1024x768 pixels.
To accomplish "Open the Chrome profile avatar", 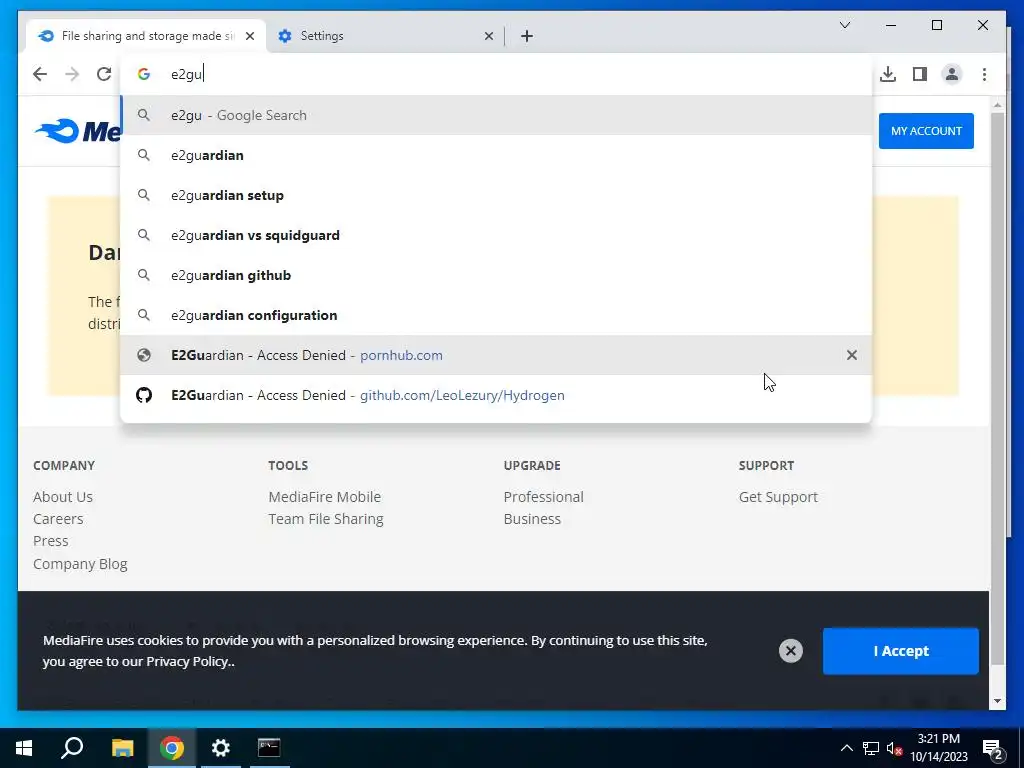I will (x=952, y=74).
